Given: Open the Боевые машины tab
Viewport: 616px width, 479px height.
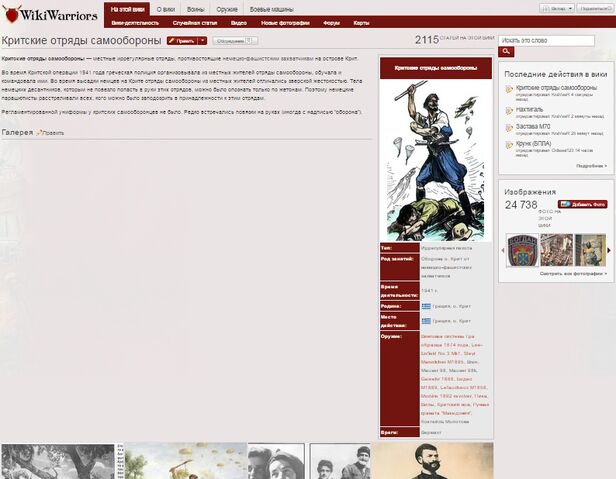Looking at the screenshot, I should pos(271,9).
